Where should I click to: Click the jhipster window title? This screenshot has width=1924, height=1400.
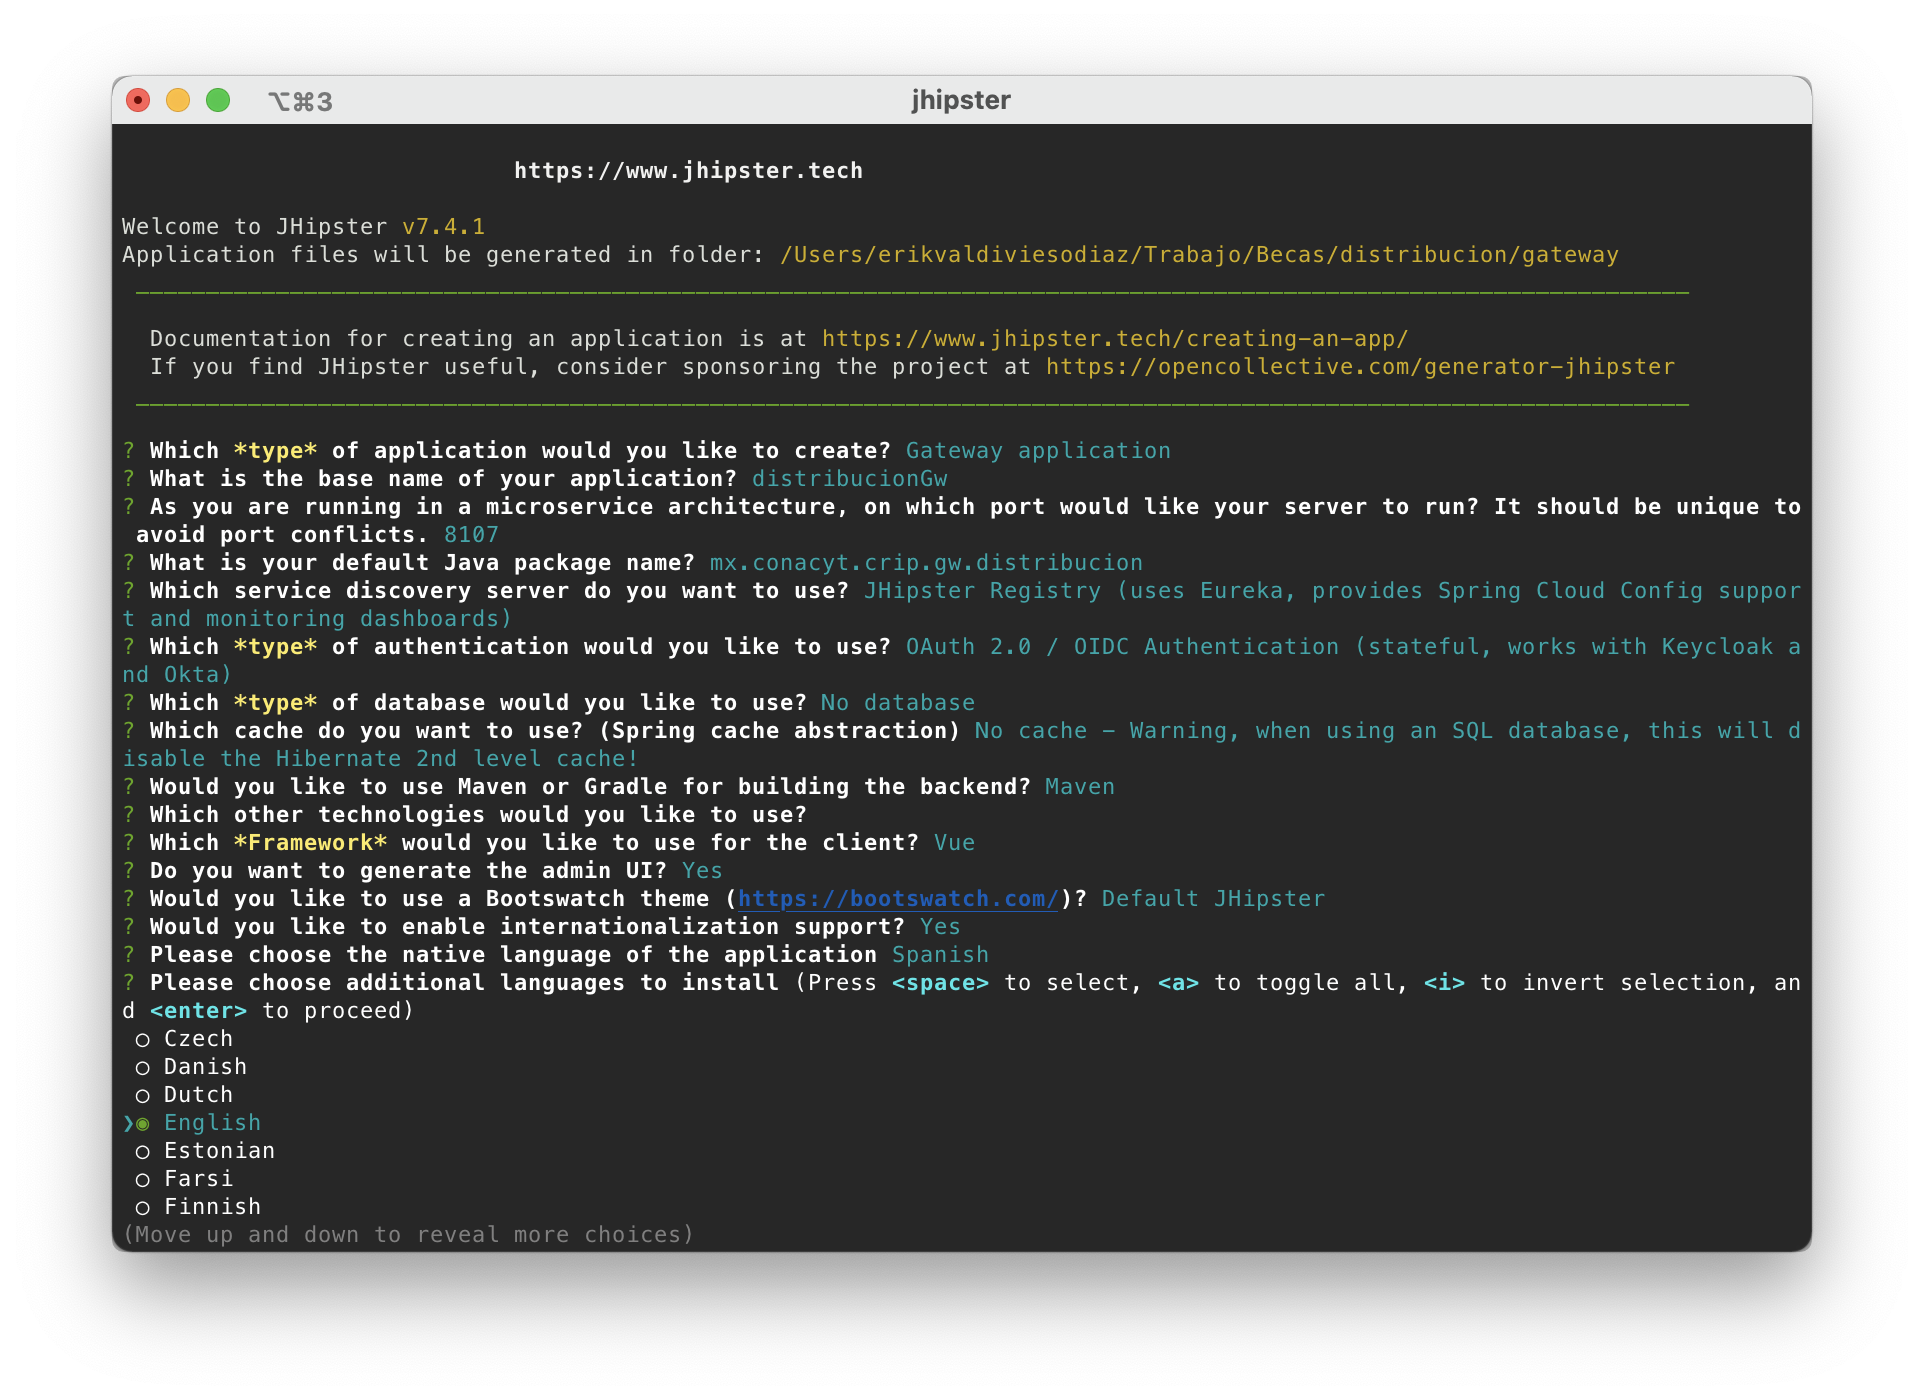click(961, 100)
